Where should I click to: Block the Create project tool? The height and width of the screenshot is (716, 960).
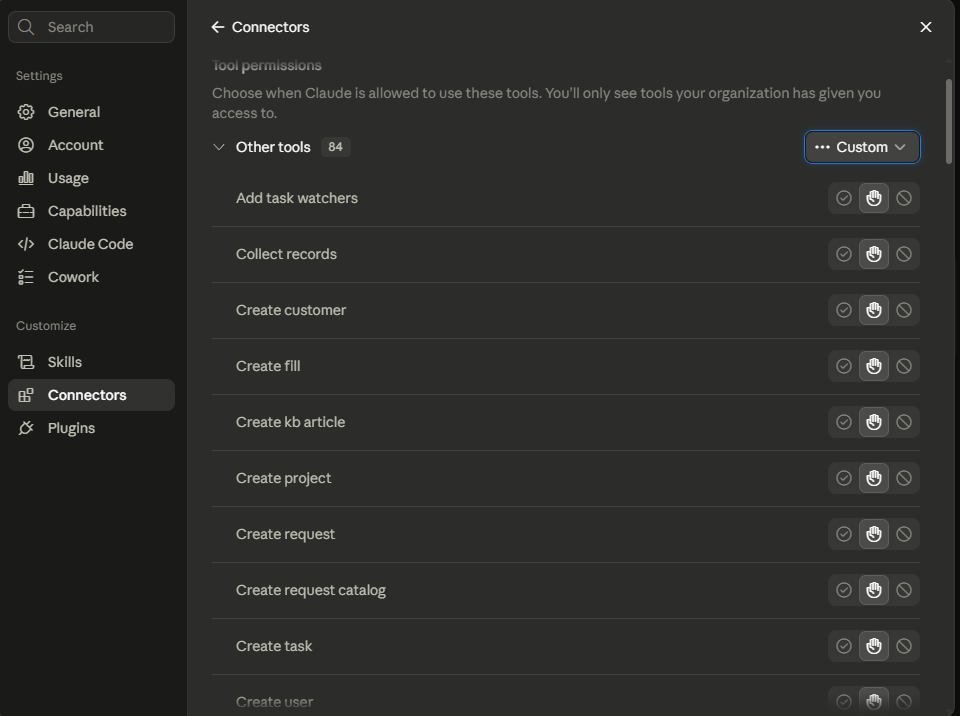(x=904, y=478)
